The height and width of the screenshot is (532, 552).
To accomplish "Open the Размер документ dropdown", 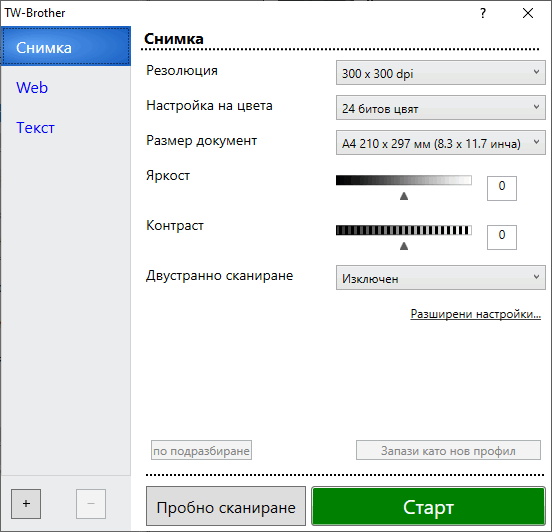I will [x=441, y=143].
